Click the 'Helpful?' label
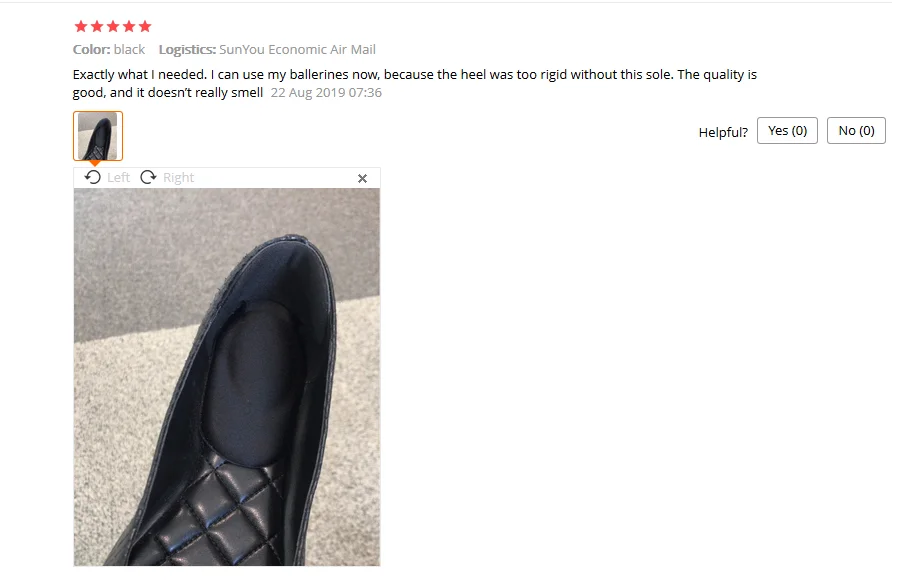 pyautogui.click(x=723, y=133)
